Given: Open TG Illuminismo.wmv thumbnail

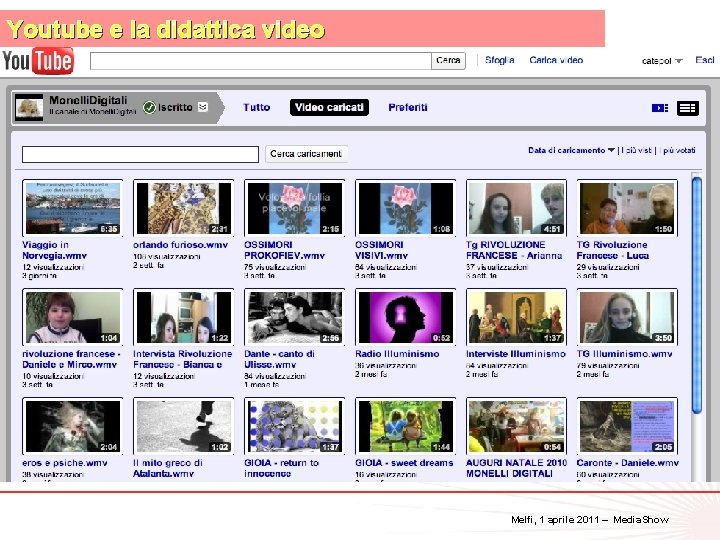Looking at the screenshot, I should tap(627, 317).
